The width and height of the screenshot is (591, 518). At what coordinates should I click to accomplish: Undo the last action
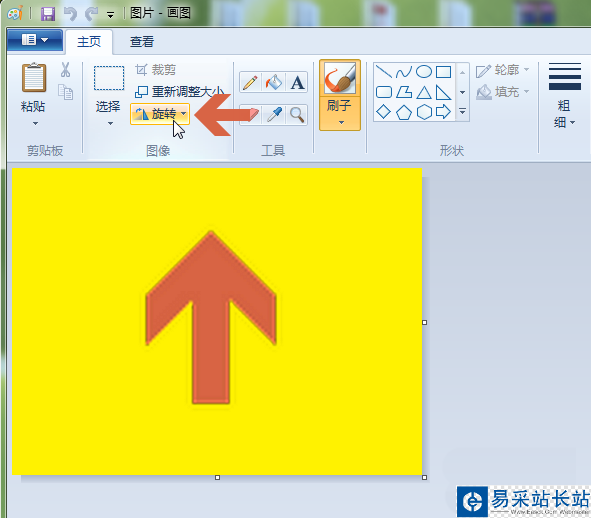70,14
